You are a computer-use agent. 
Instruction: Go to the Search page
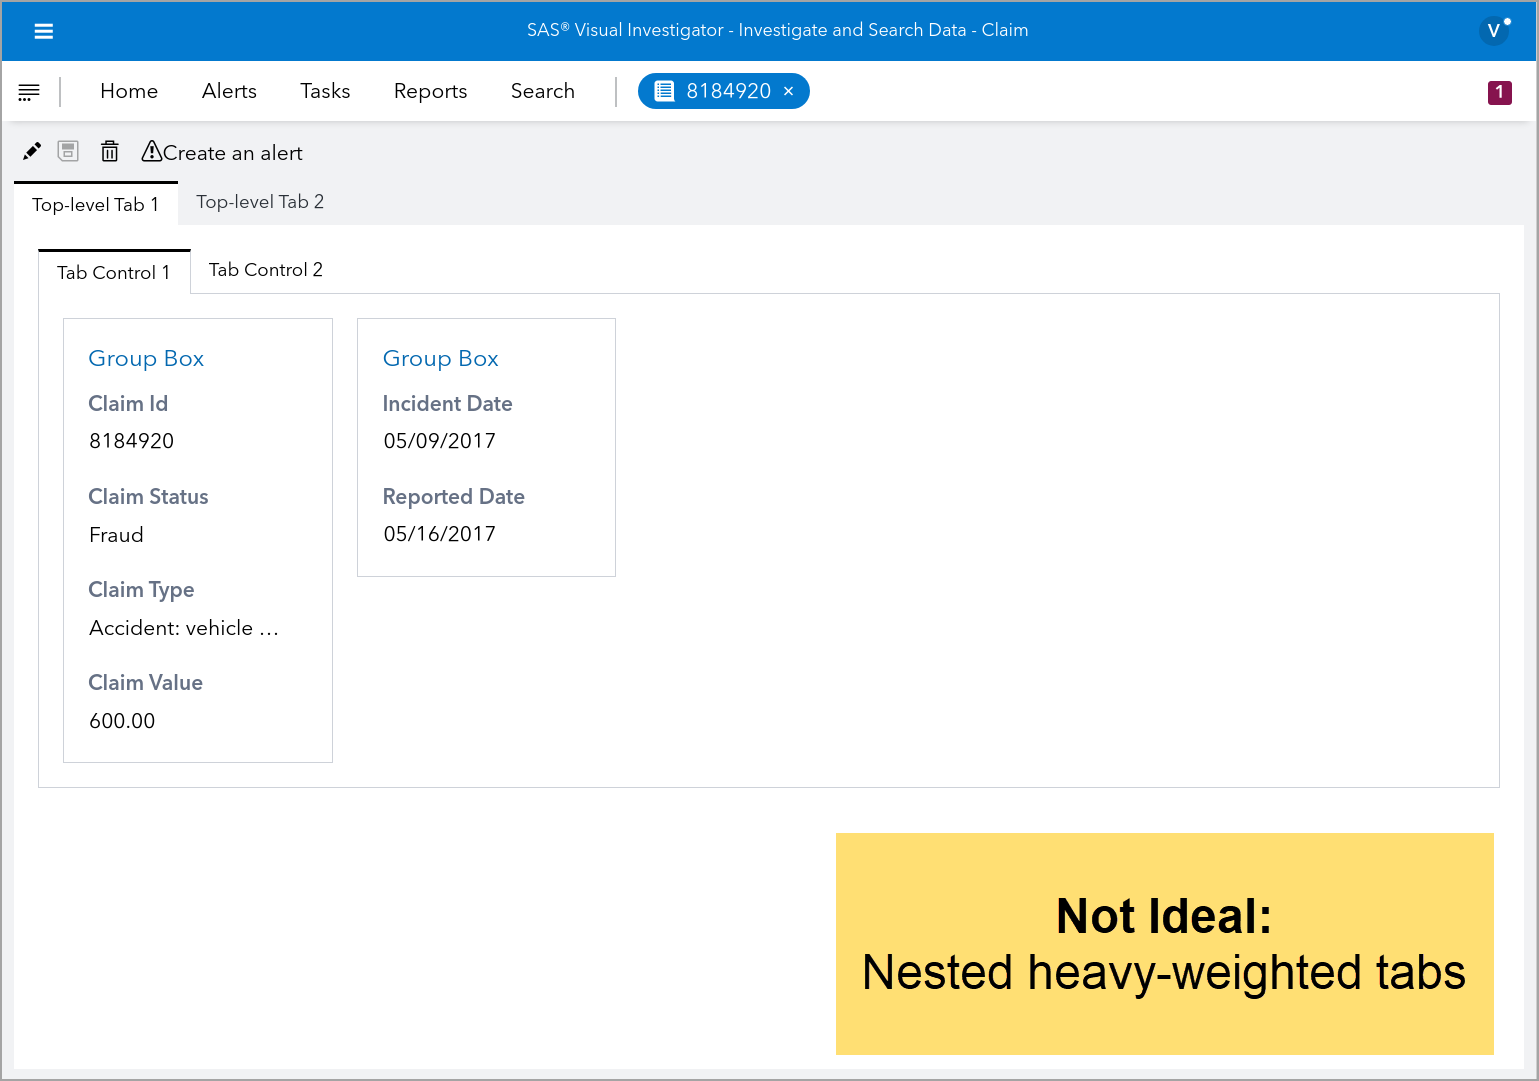pos(542,91)
